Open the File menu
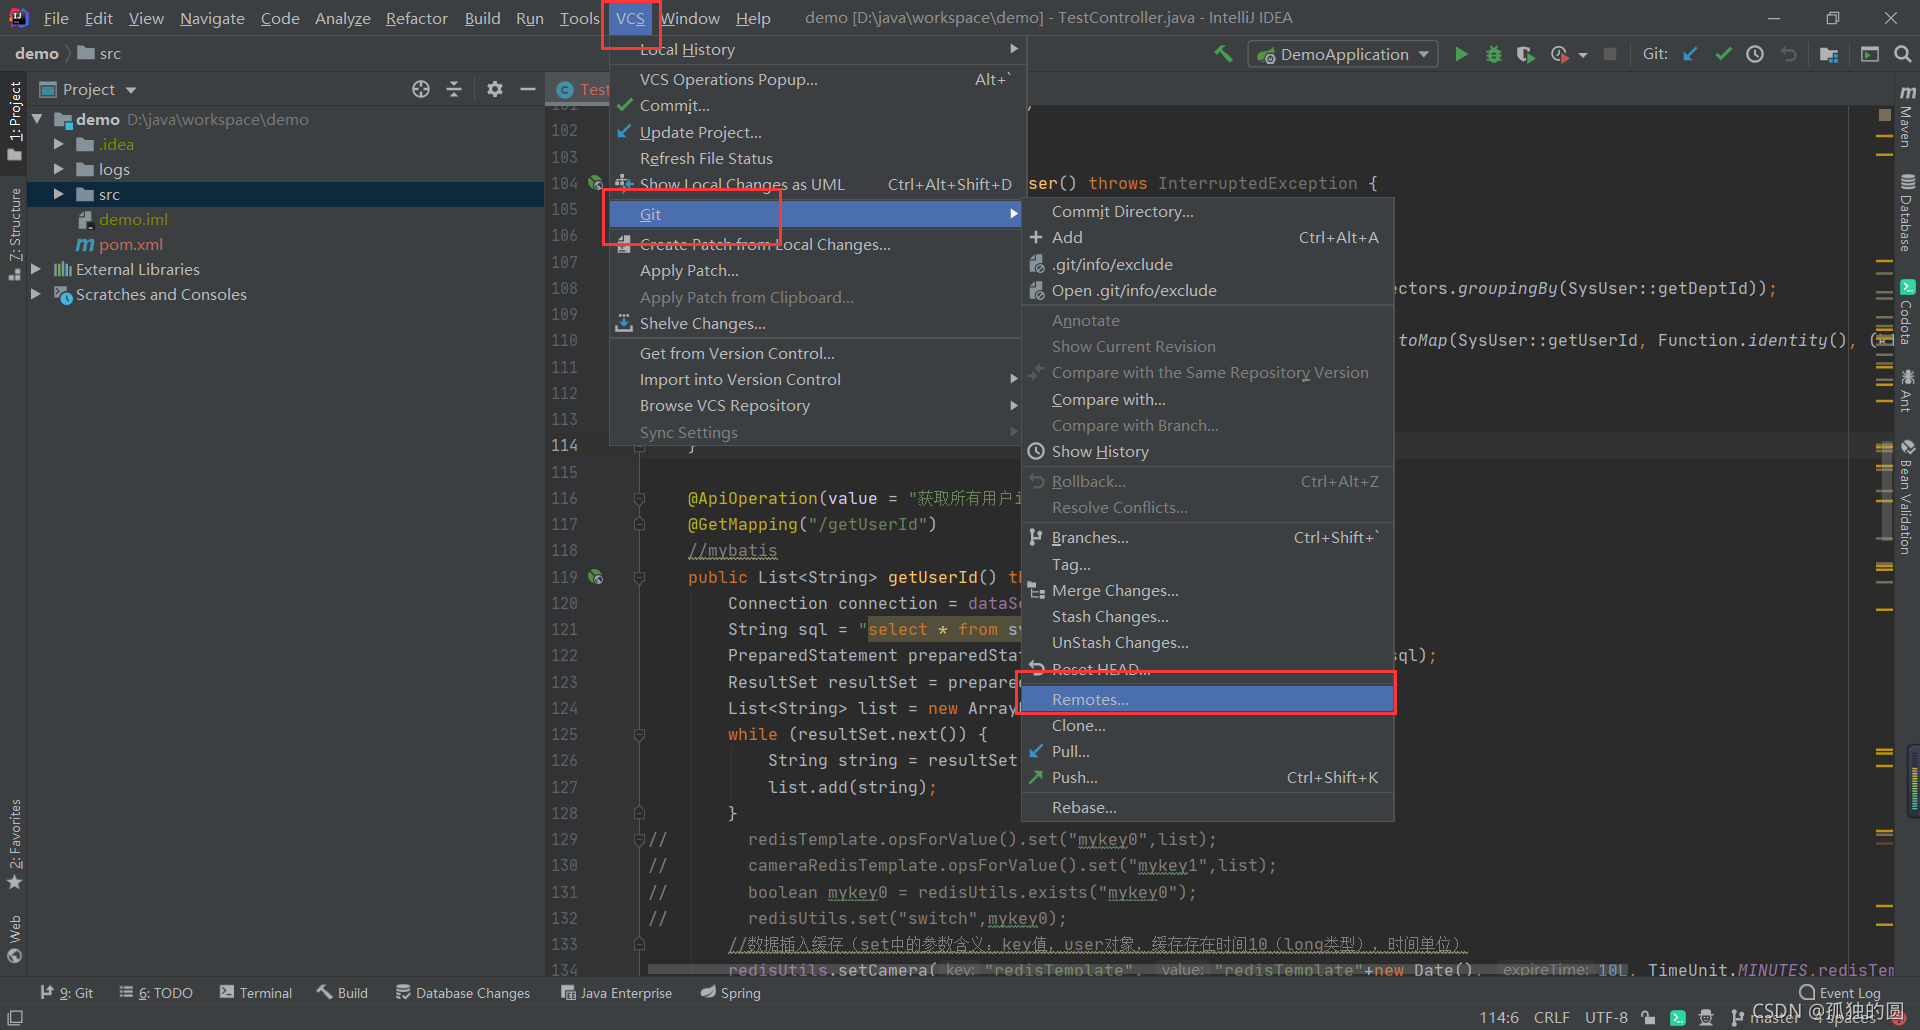 [56, 18]
